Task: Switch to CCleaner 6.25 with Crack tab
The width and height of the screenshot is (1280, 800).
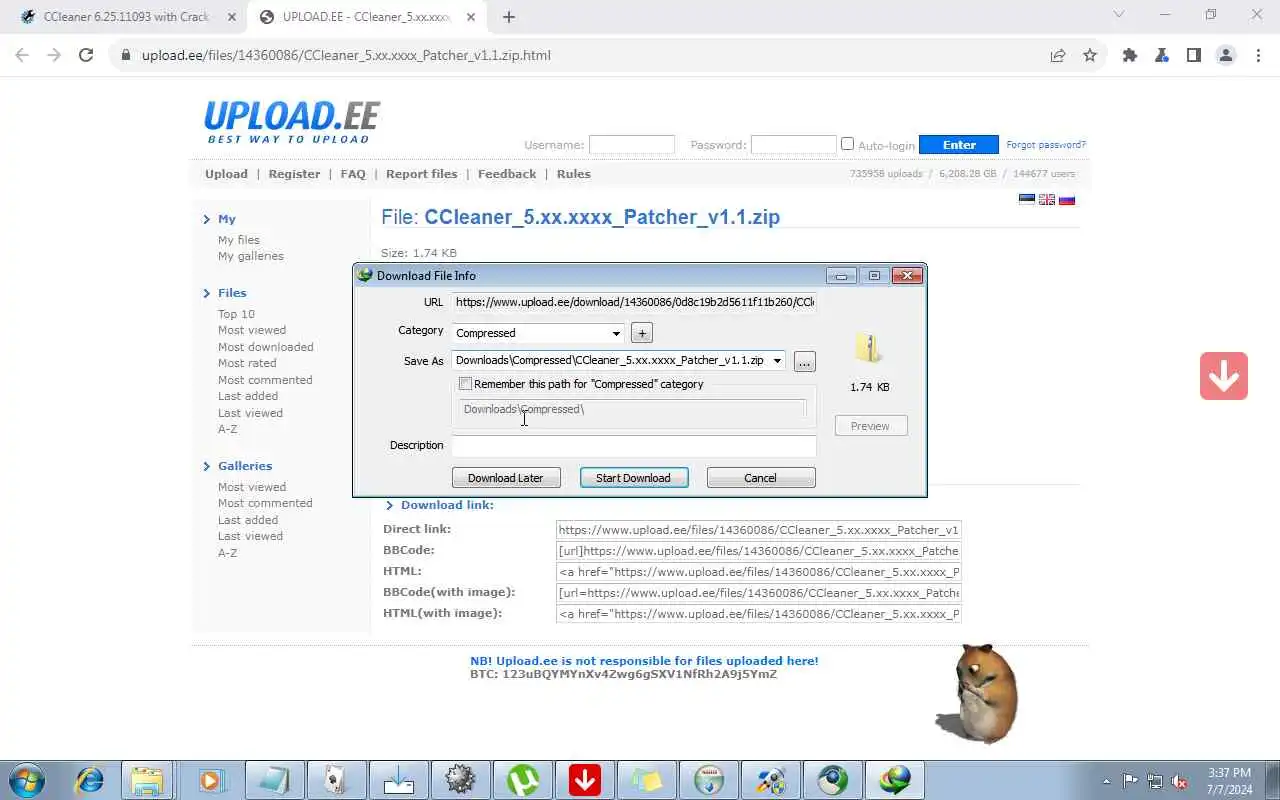Action: coord(127,17)
